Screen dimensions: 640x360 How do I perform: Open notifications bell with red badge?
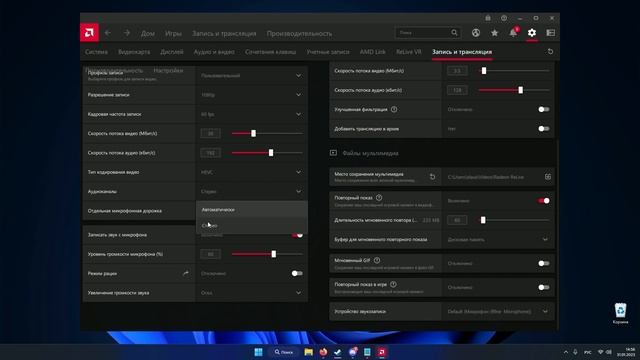click(513, 32)
